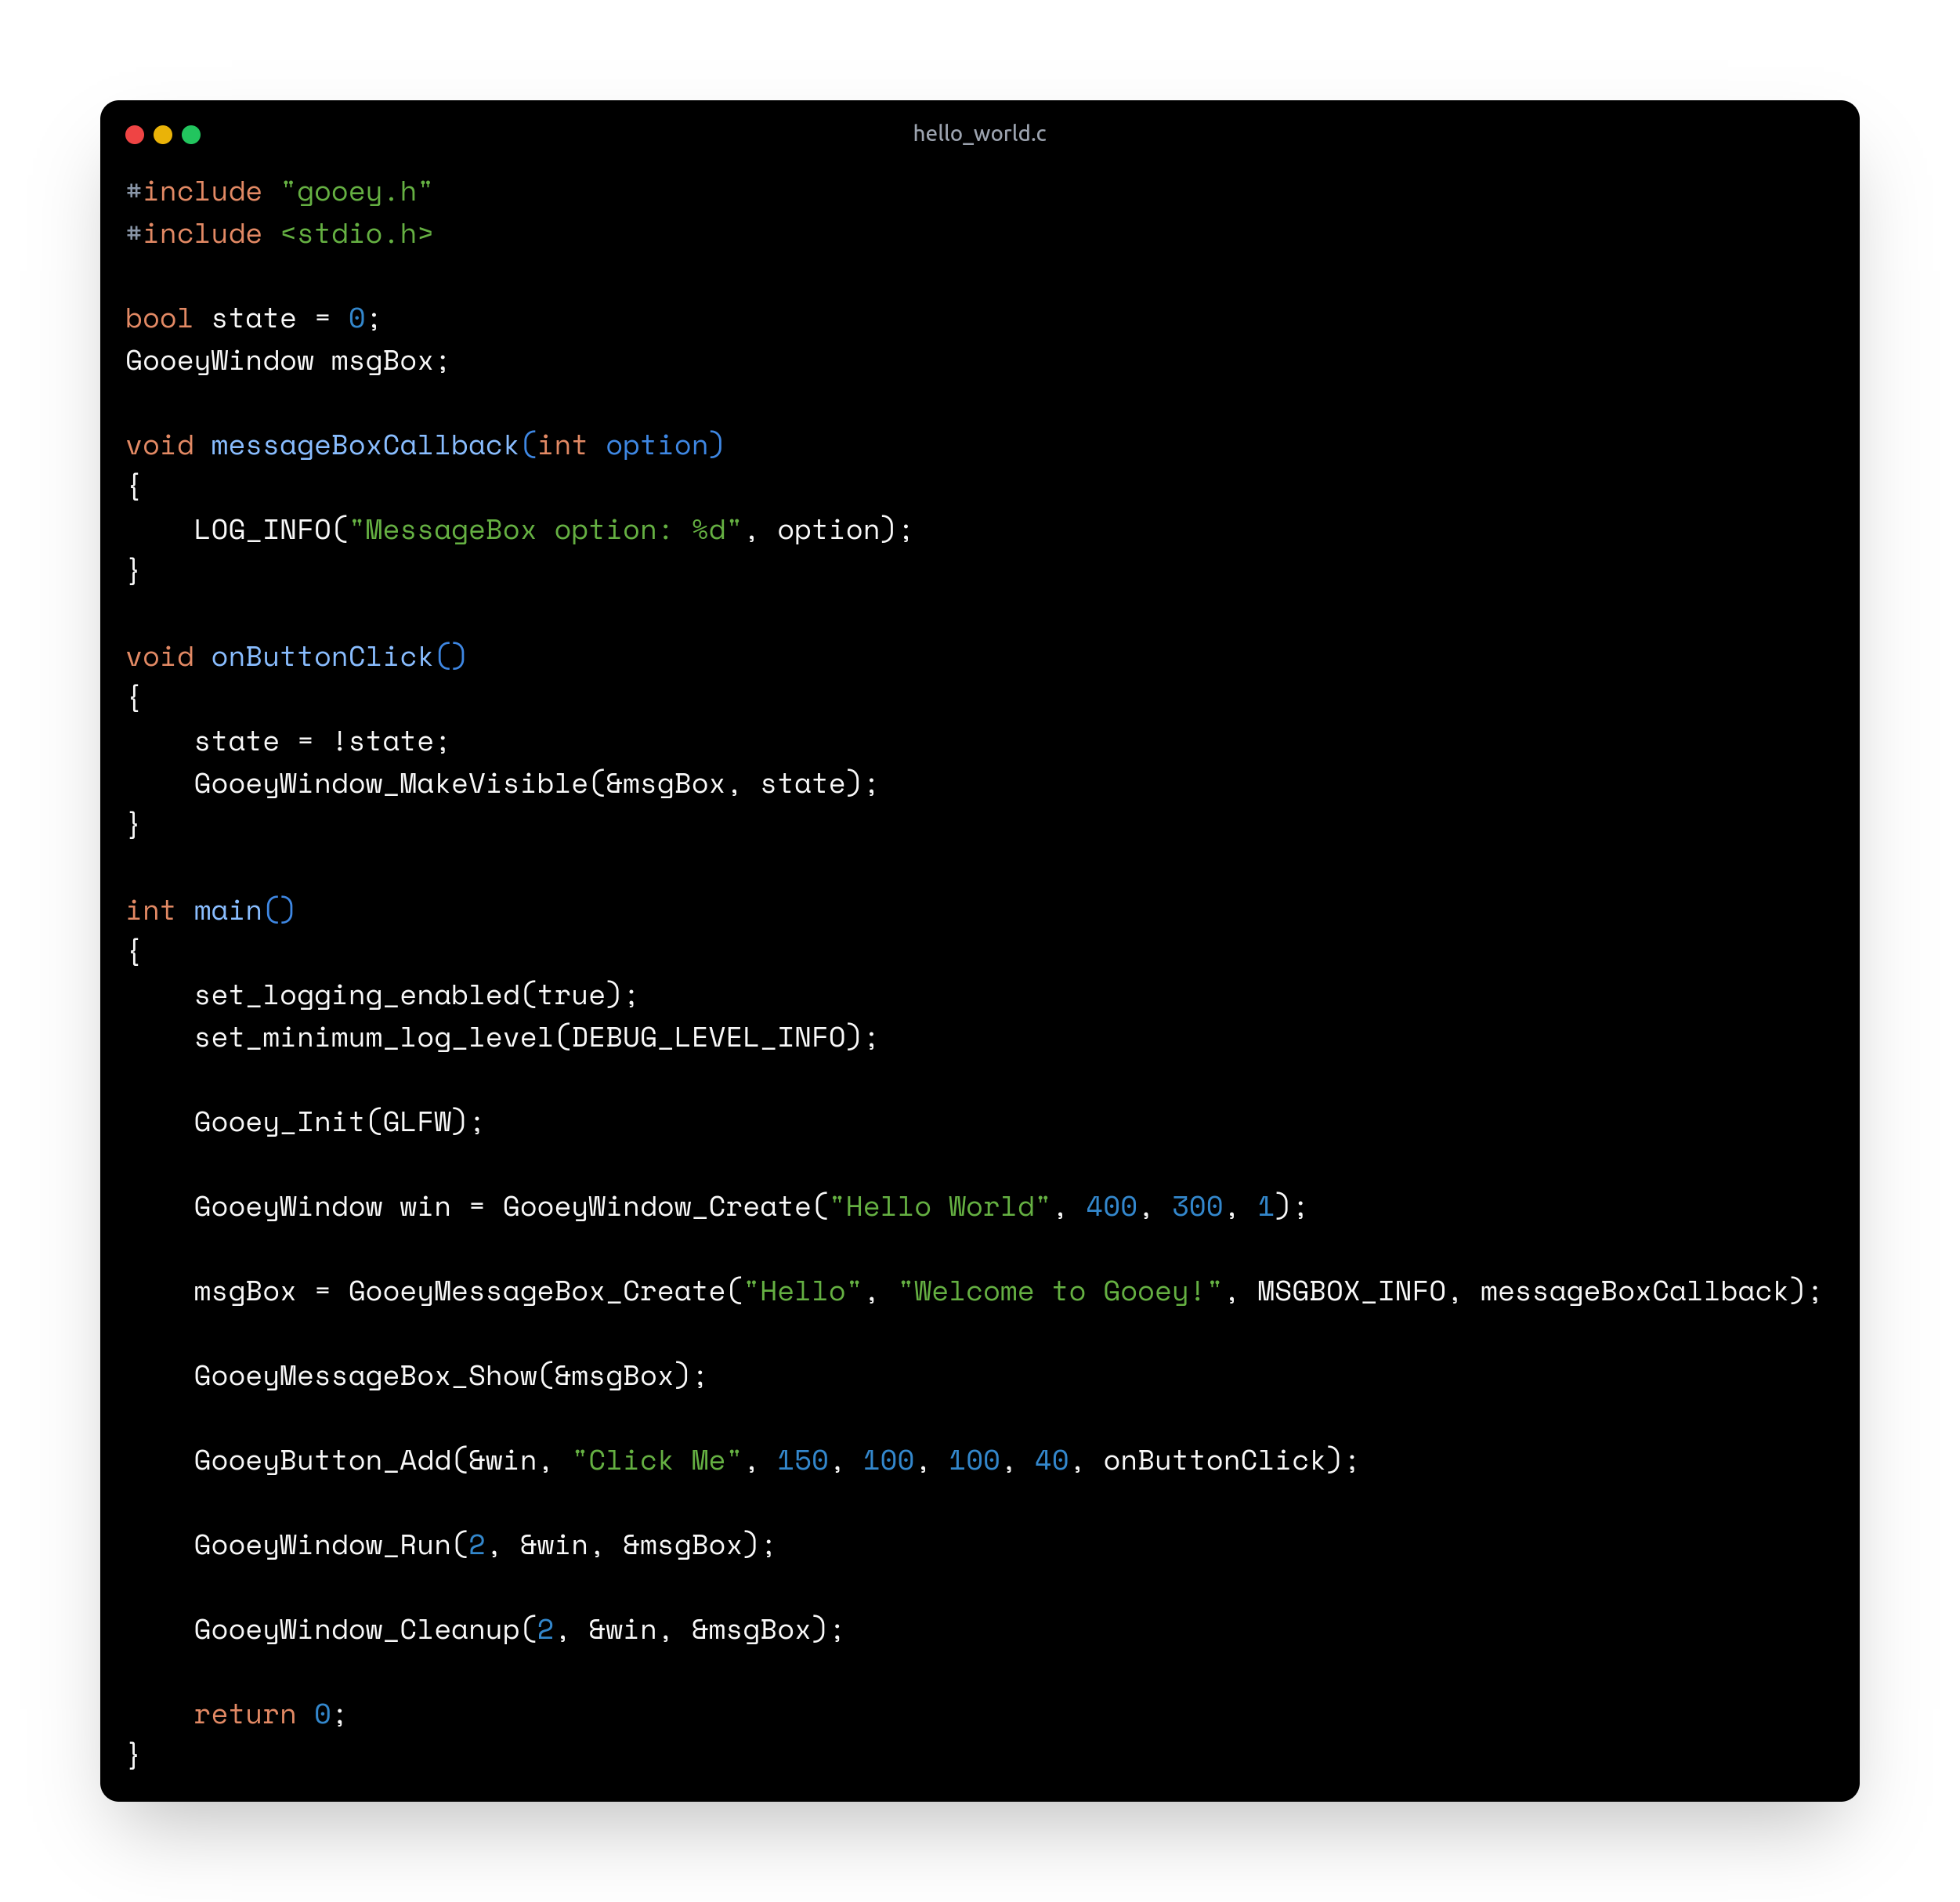Click the 'state = !state;' line

[x=322, y=742]
